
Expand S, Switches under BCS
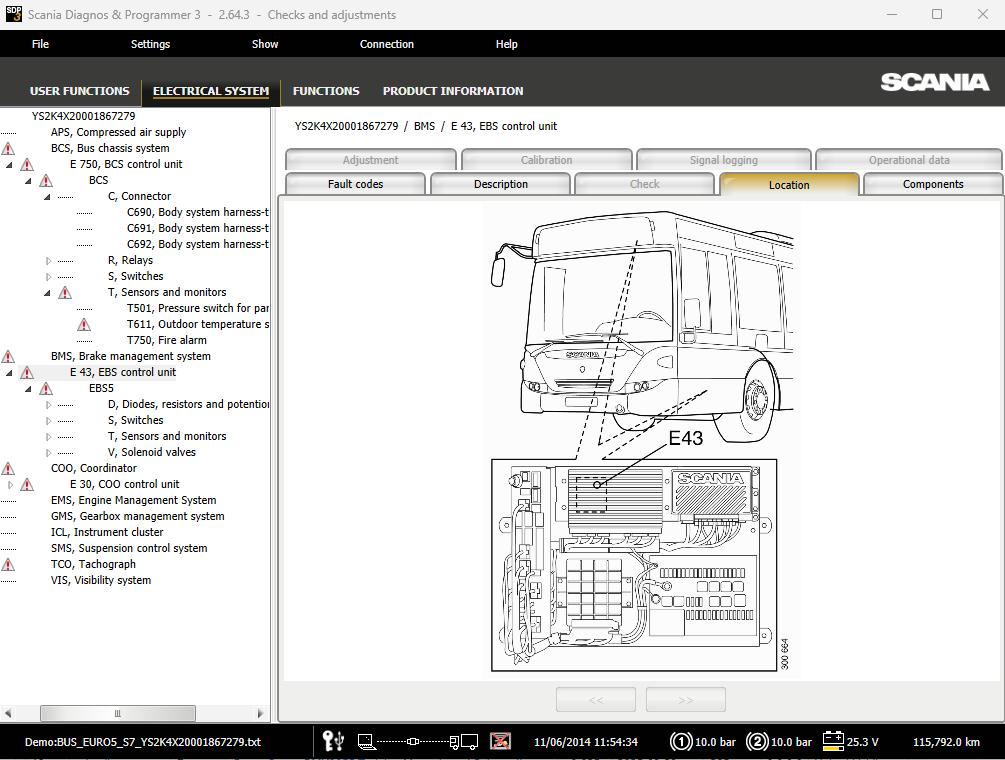(x=48, y=277)
